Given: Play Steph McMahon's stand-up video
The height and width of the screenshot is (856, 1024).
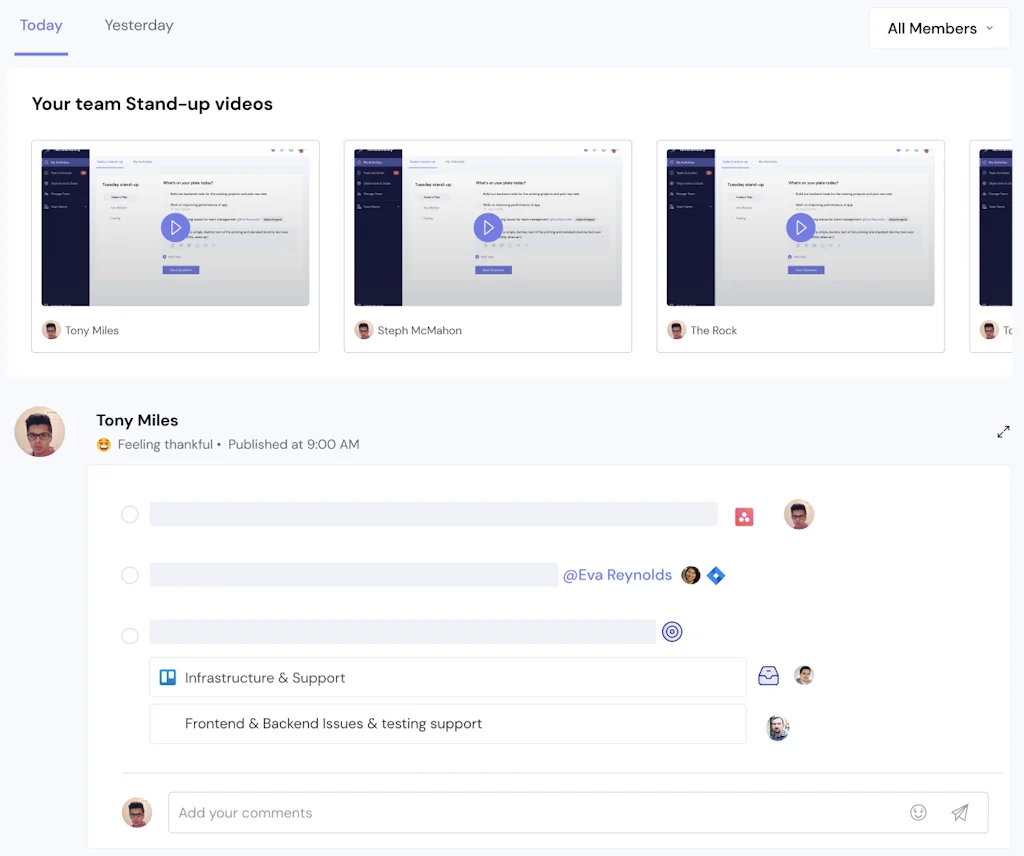Looking at the screenshot, I should click(x=488, y=227).
